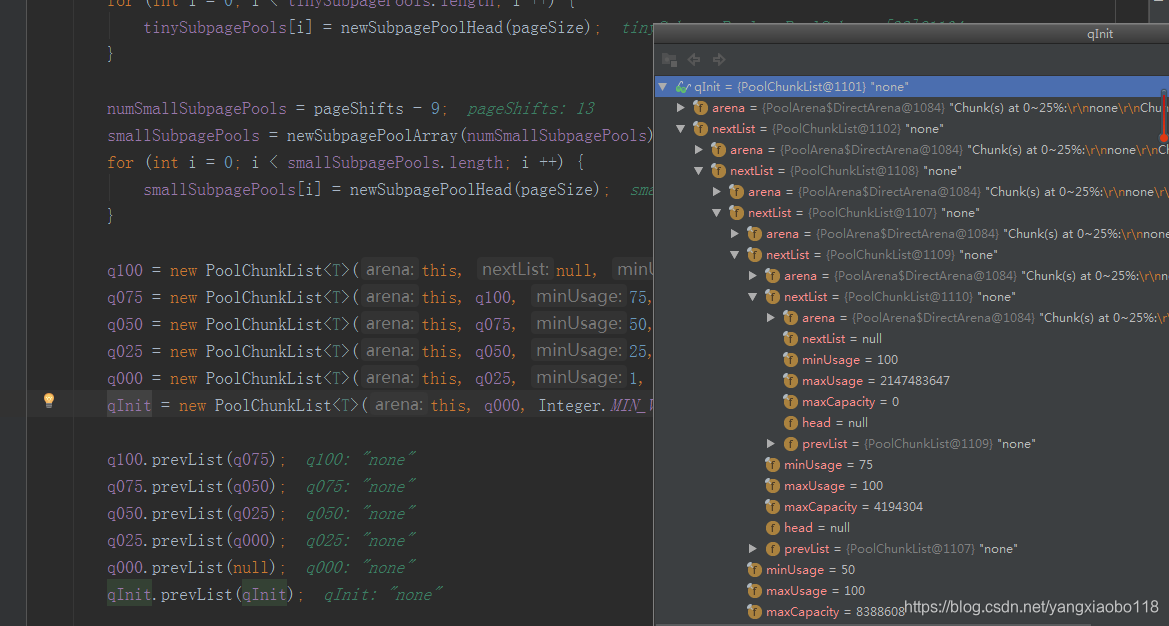Click the forward arrow in popup toolbar
The image size is (1169, 626).
(x=719, y=60)
